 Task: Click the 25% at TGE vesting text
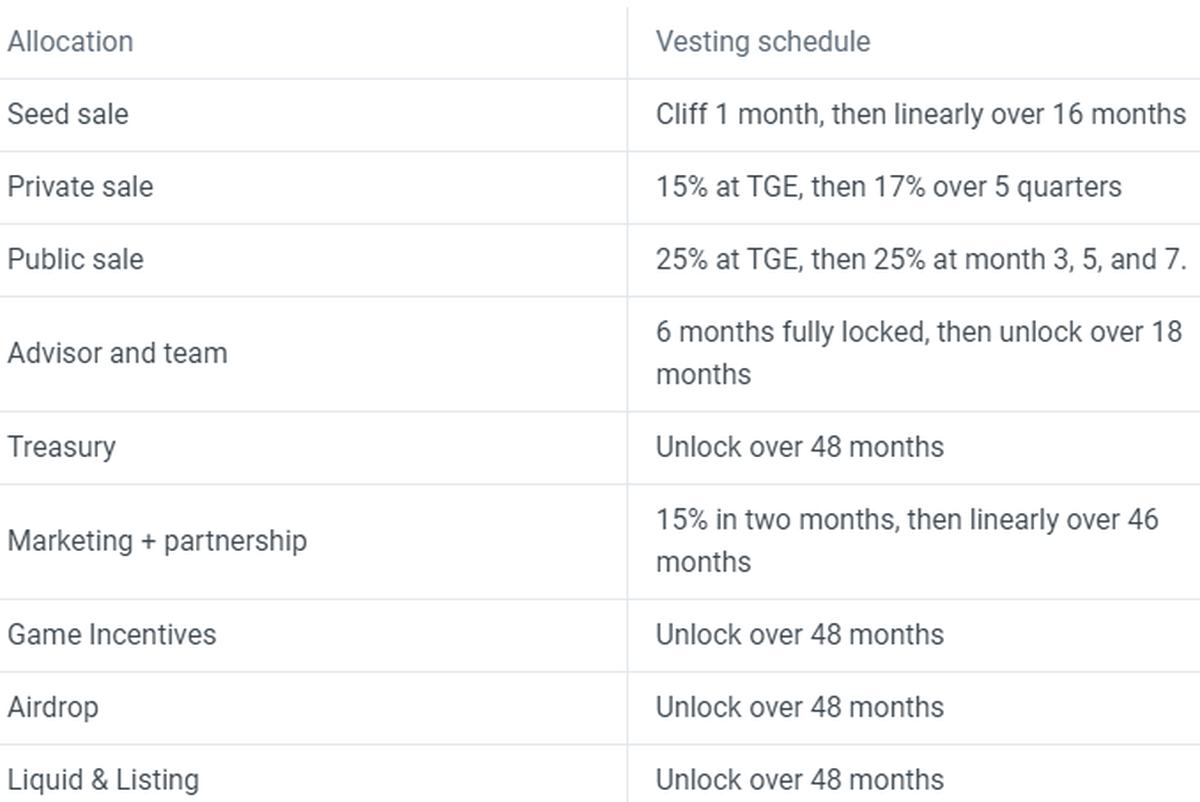(728, 259)
